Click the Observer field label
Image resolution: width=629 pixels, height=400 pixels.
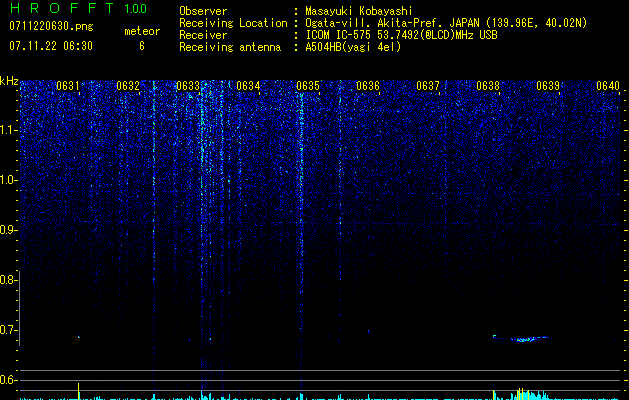[x=203, y=11]
